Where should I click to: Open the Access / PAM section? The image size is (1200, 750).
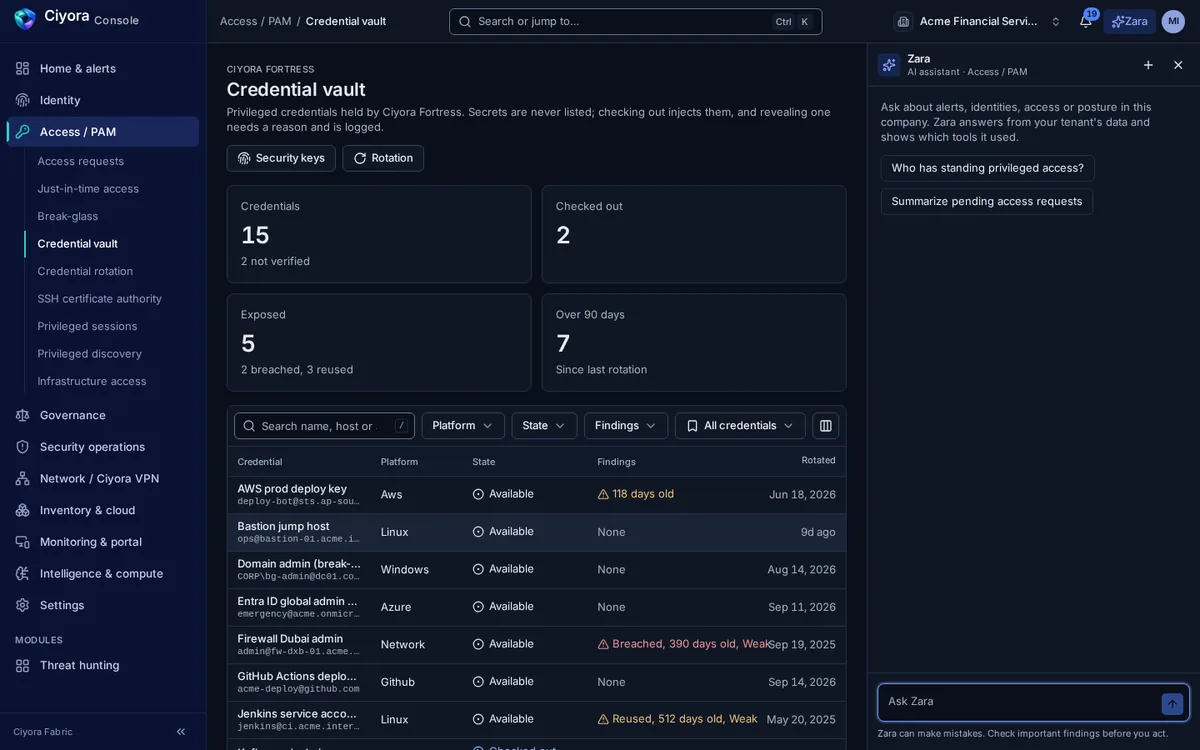[103, 132]
